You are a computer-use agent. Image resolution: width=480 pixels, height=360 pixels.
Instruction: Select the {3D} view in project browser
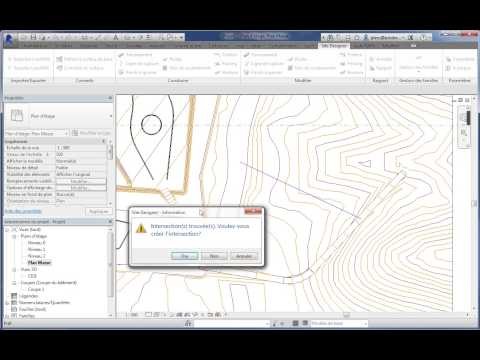(x=32, y=276)
